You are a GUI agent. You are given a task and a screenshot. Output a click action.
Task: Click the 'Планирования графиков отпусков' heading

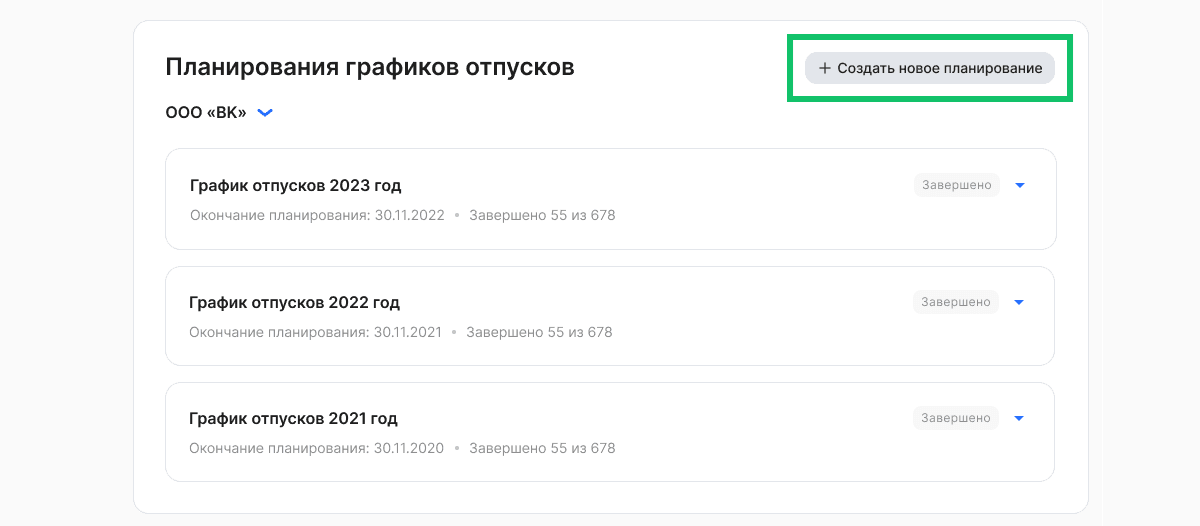370,68
